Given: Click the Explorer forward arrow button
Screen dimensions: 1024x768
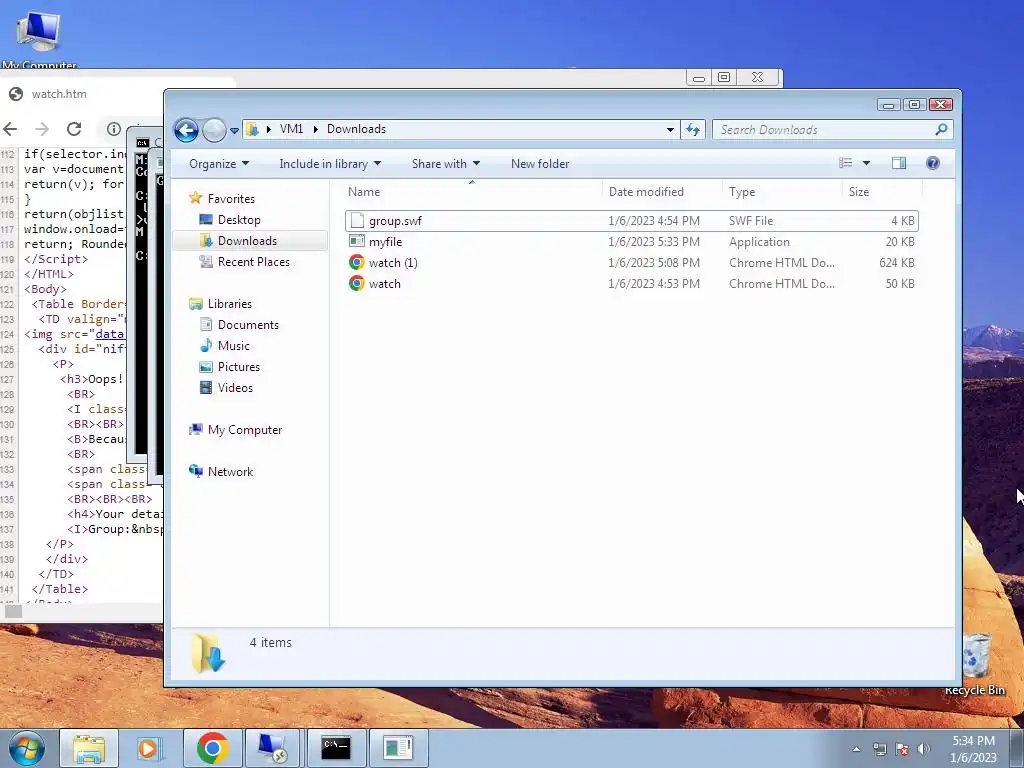Looking at the screenshot, I should [x=214, y=130].
